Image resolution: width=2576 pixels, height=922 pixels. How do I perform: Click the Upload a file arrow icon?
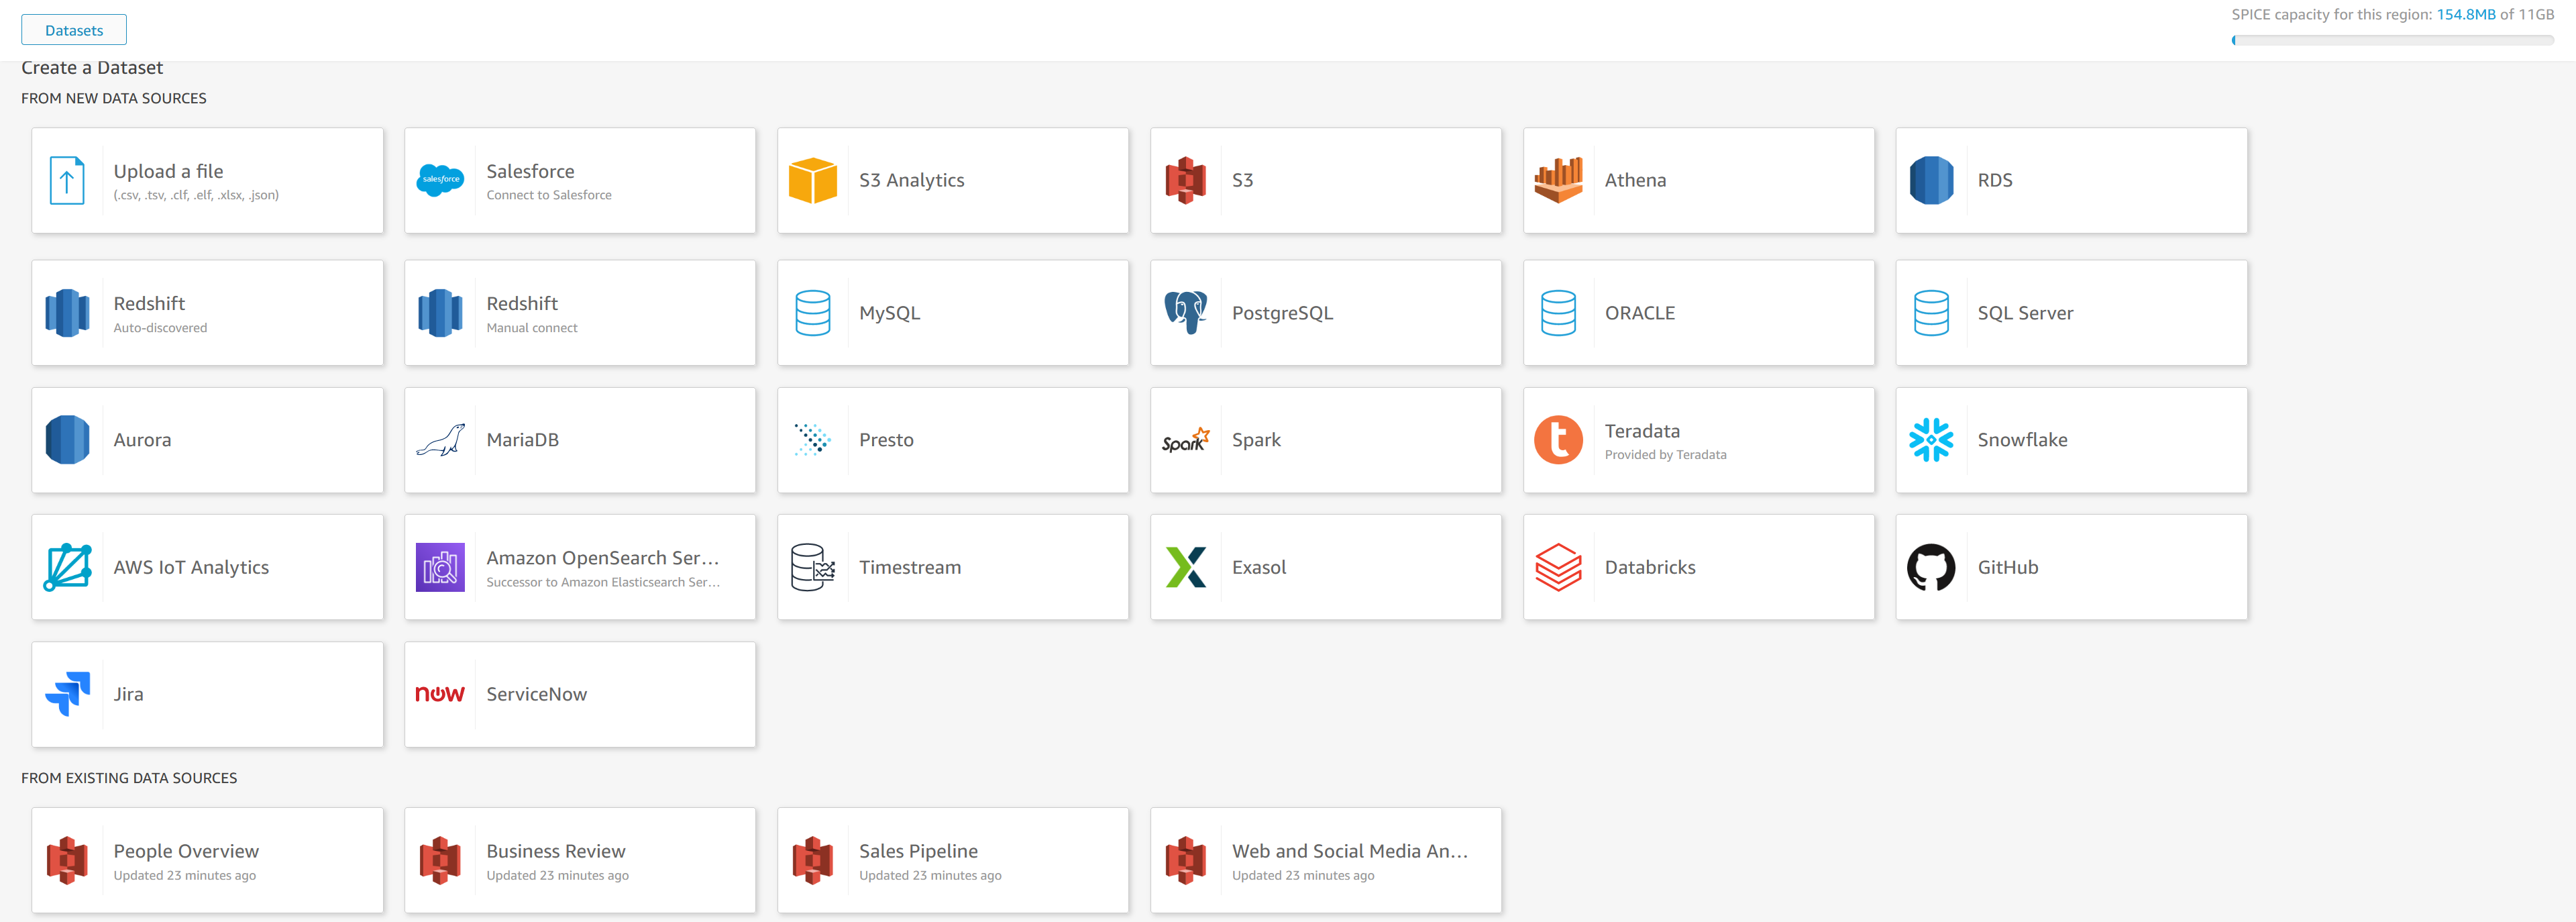pyautogui.click(x=67, y=181)
